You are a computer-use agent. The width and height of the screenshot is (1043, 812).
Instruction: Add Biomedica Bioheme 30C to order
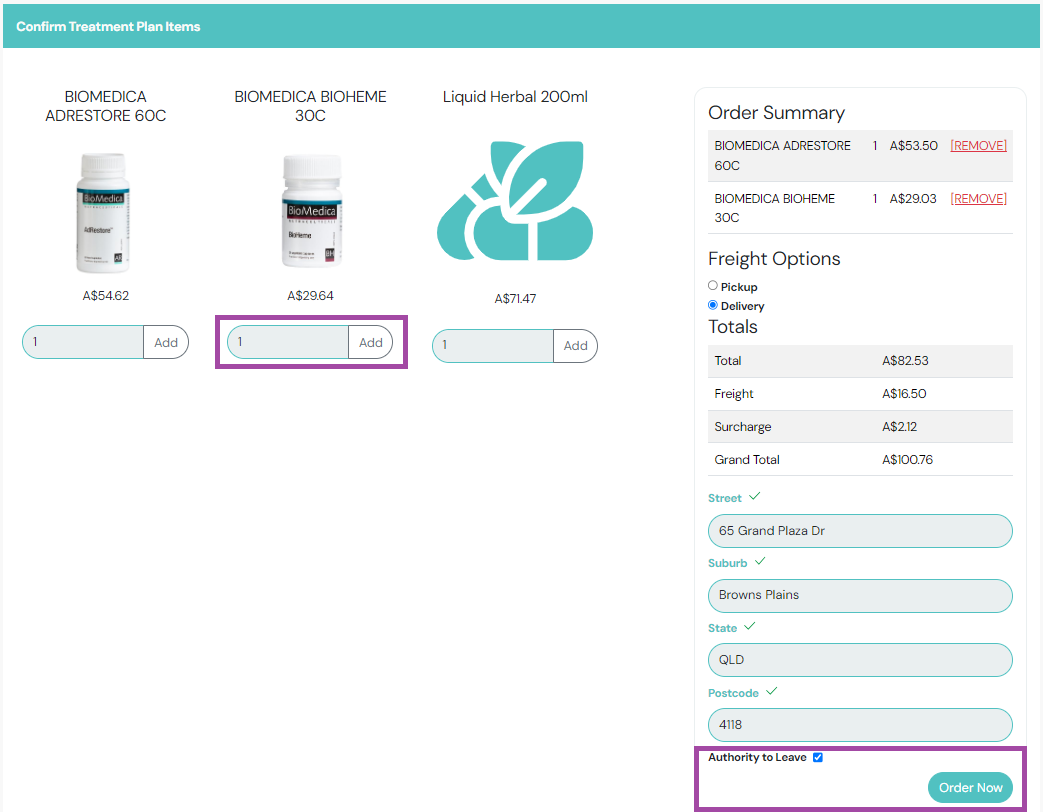click(x=371, y=342)
